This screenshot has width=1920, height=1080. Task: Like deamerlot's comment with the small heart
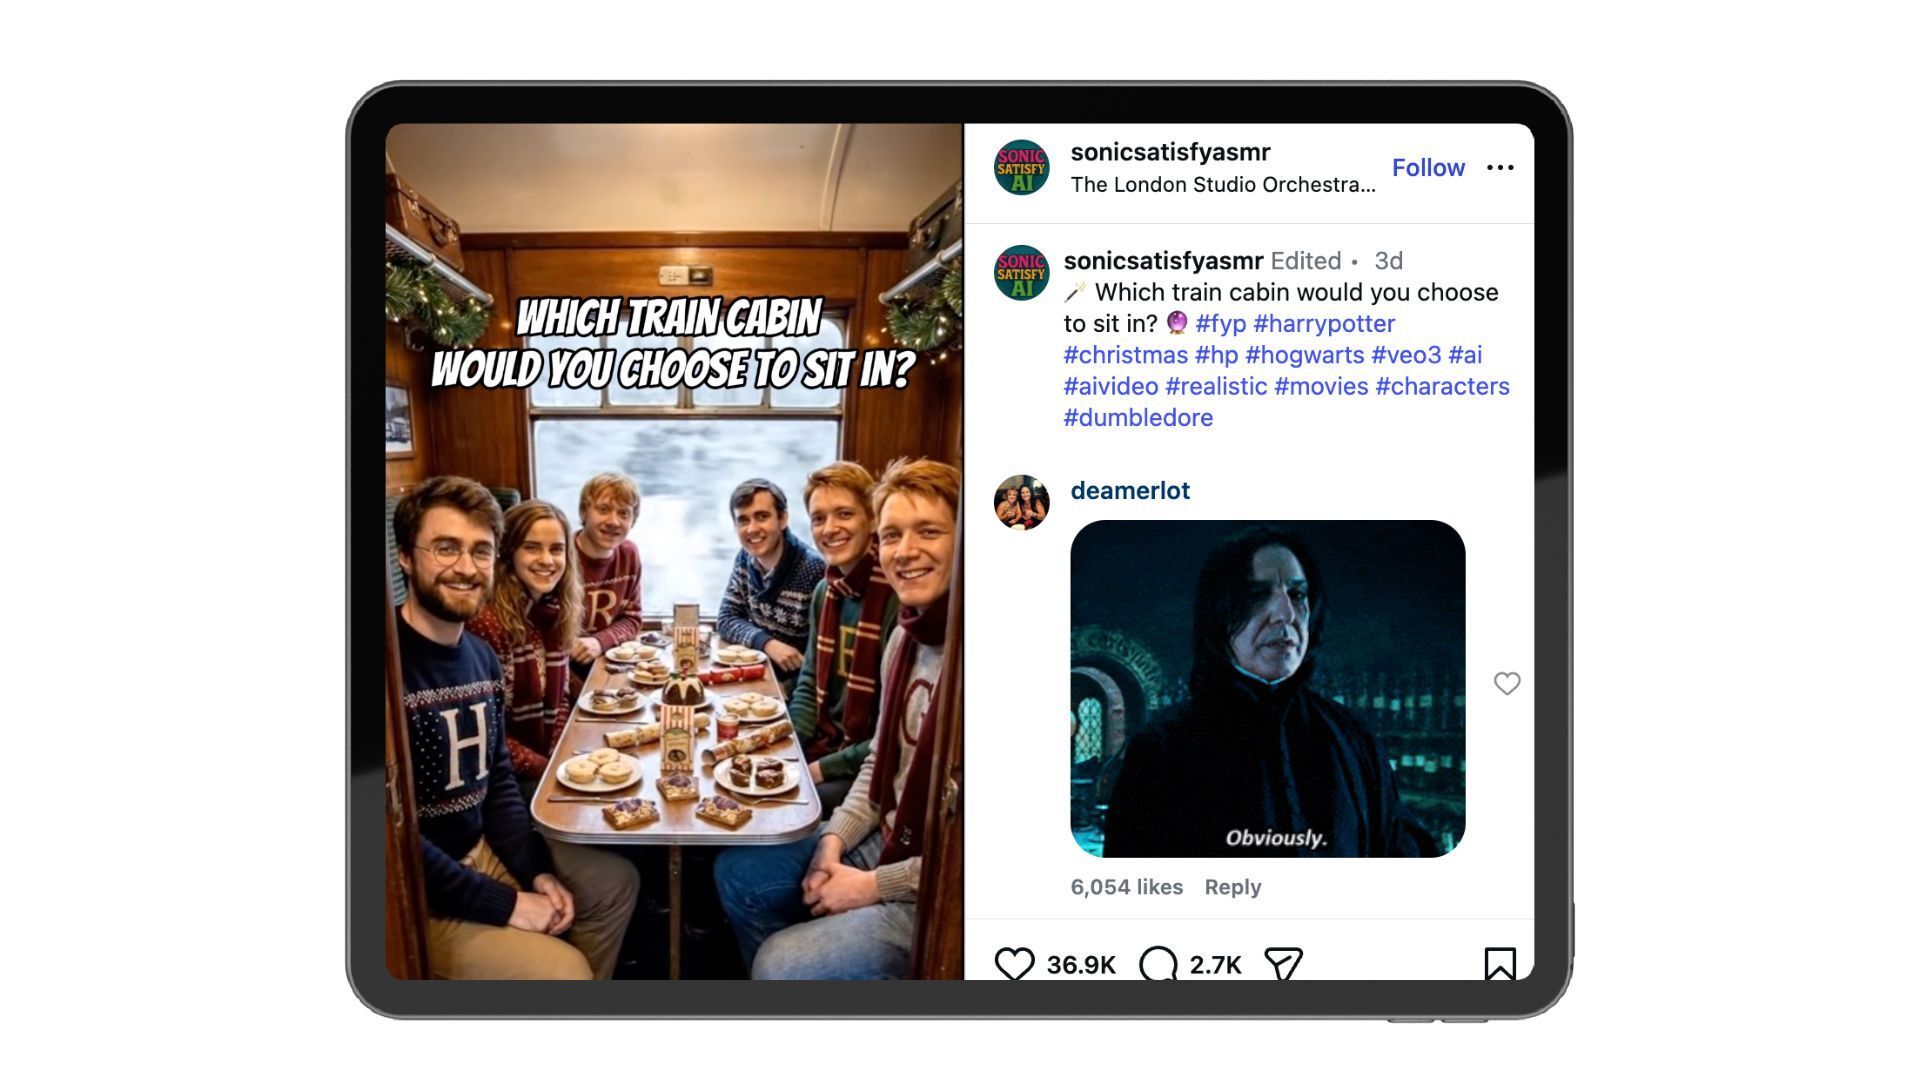pyautogui.click(x=1507, y=683)
